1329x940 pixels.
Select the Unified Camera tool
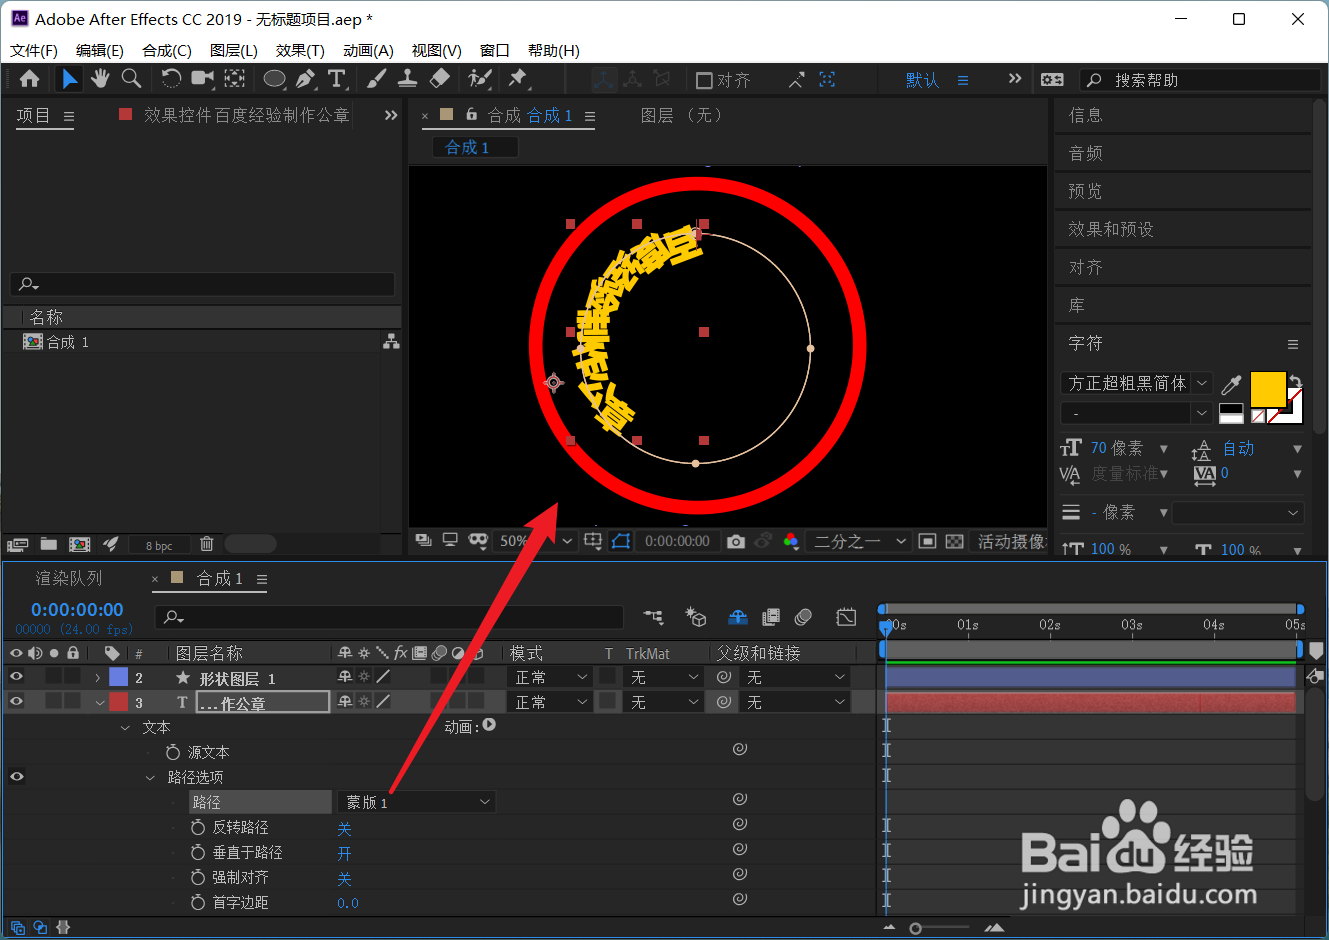coord(203,79)
